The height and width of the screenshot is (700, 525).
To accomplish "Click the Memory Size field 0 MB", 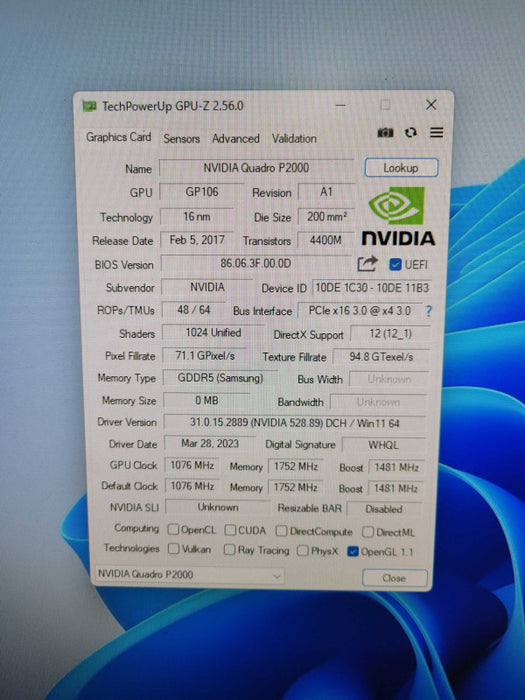I will [207, 400].
